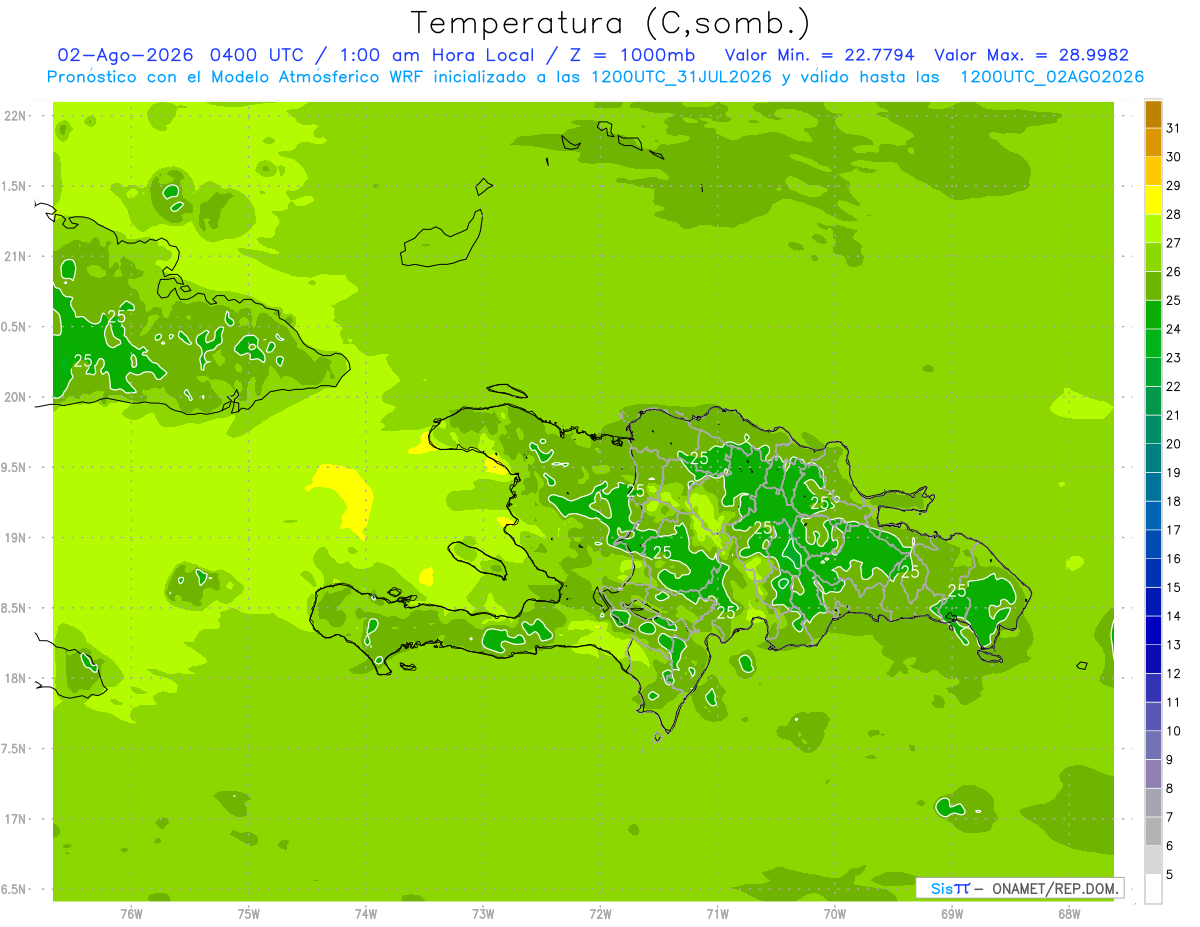Click the "Valor Min. = 22.7794" value
The height and width of the screenshot is (927, 1200).
[x=819, y=55]
